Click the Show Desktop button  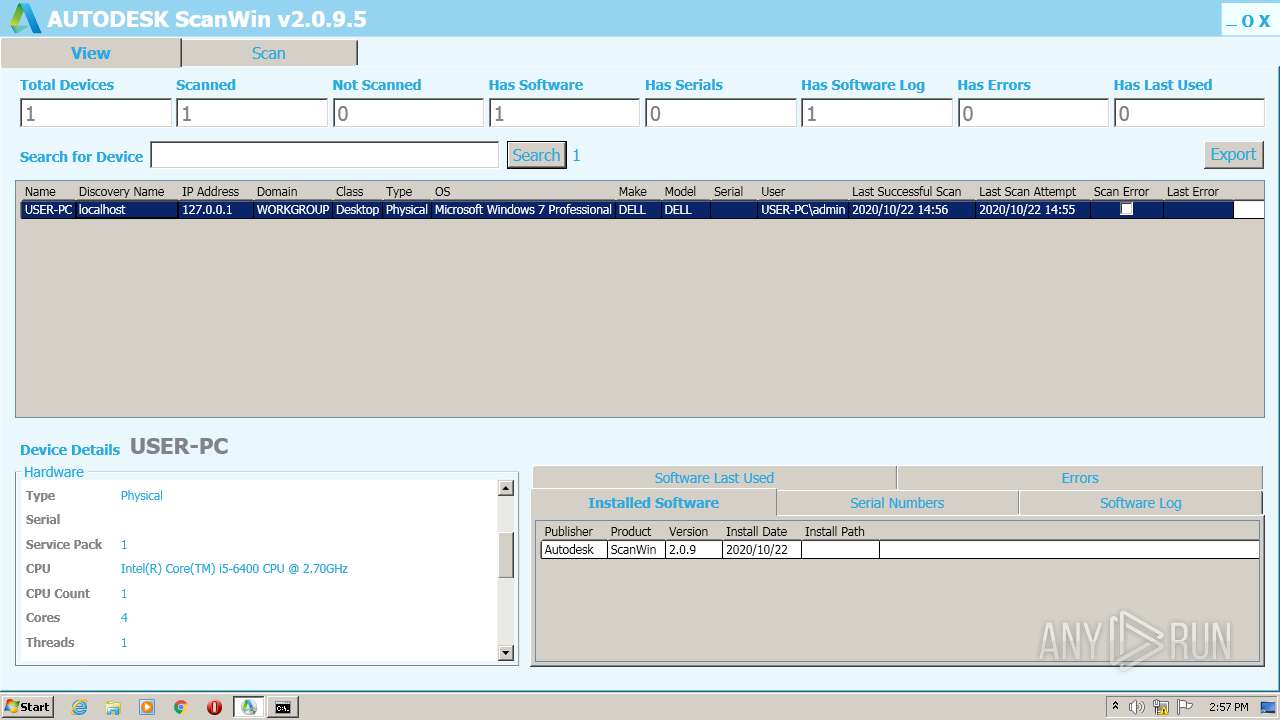click(1268, 707)
